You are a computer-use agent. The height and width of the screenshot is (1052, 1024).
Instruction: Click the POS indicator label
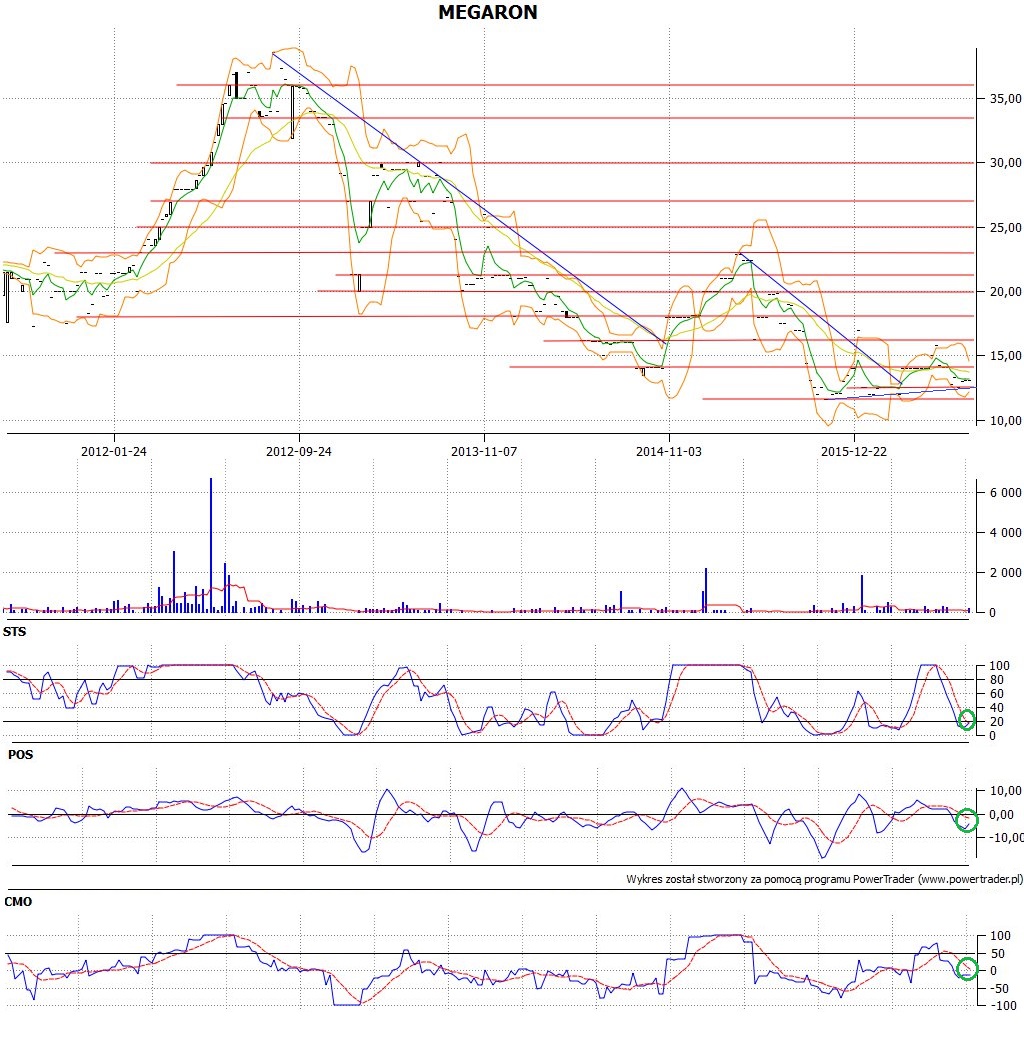(x=21, y=755)
